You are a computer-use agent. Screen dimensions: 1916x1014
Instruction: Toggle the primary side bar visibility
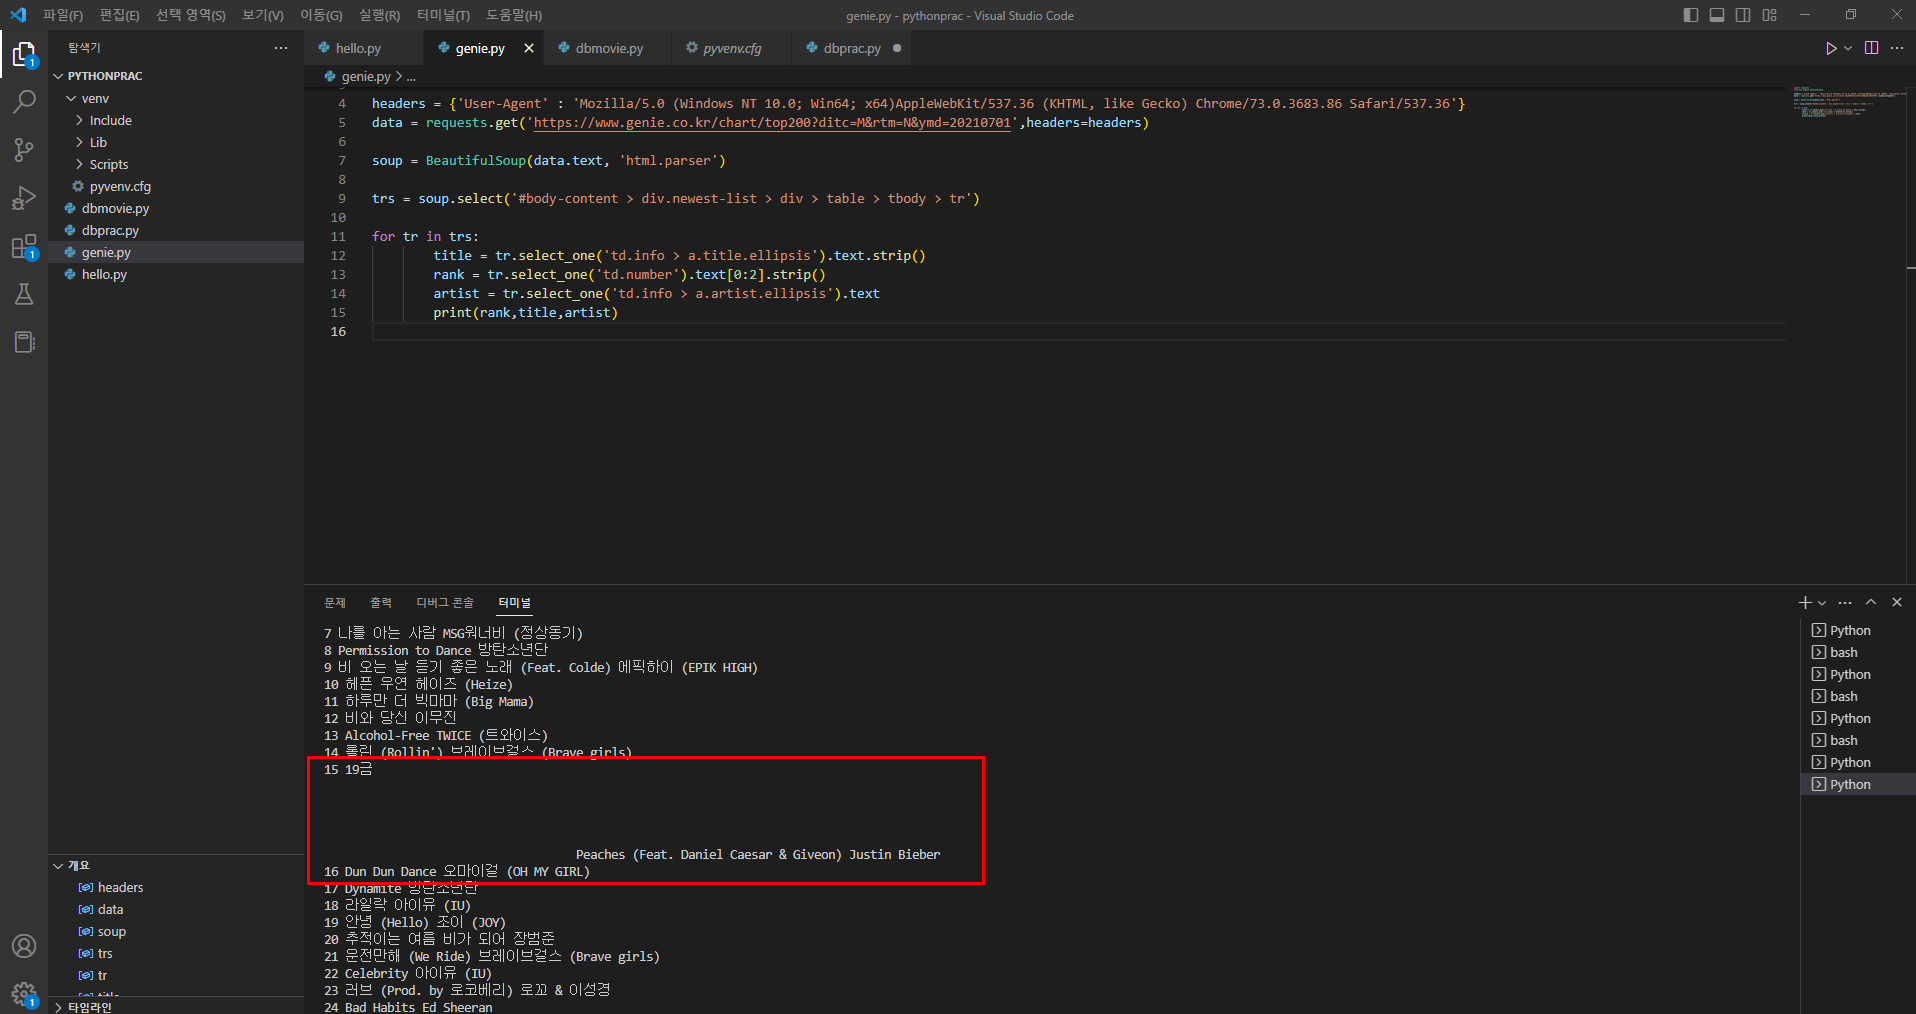coord(1691,15)
